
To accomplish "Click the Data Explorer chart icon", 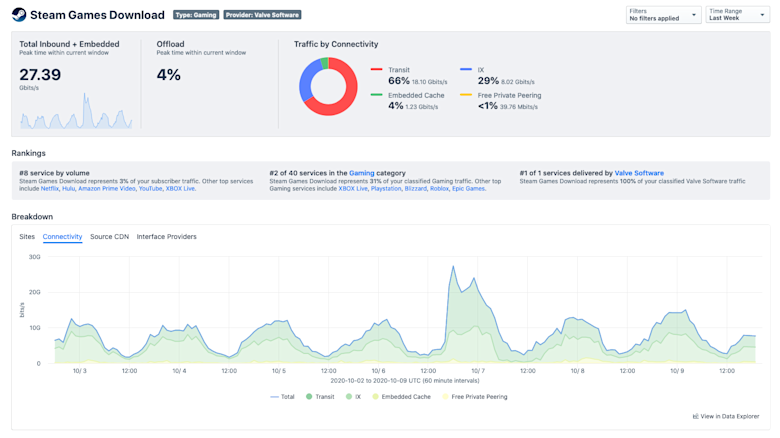I will [x=695, y=416].
